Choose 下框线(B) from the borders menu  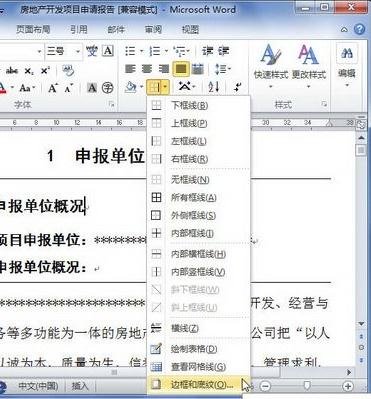click(198, 105)
